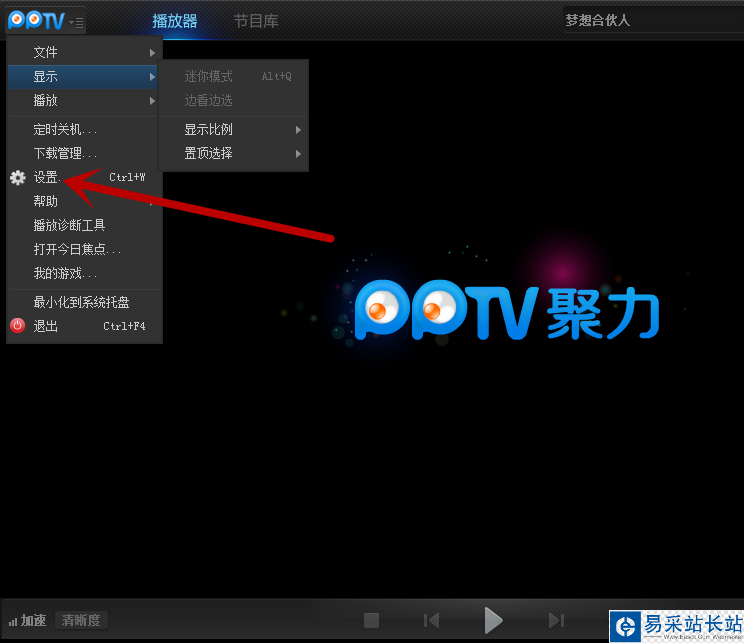This screenshot has height=643, width=744.
Task: Open 设置 with the Ctrl+W shortcut
Action: (x=84, y=177)
